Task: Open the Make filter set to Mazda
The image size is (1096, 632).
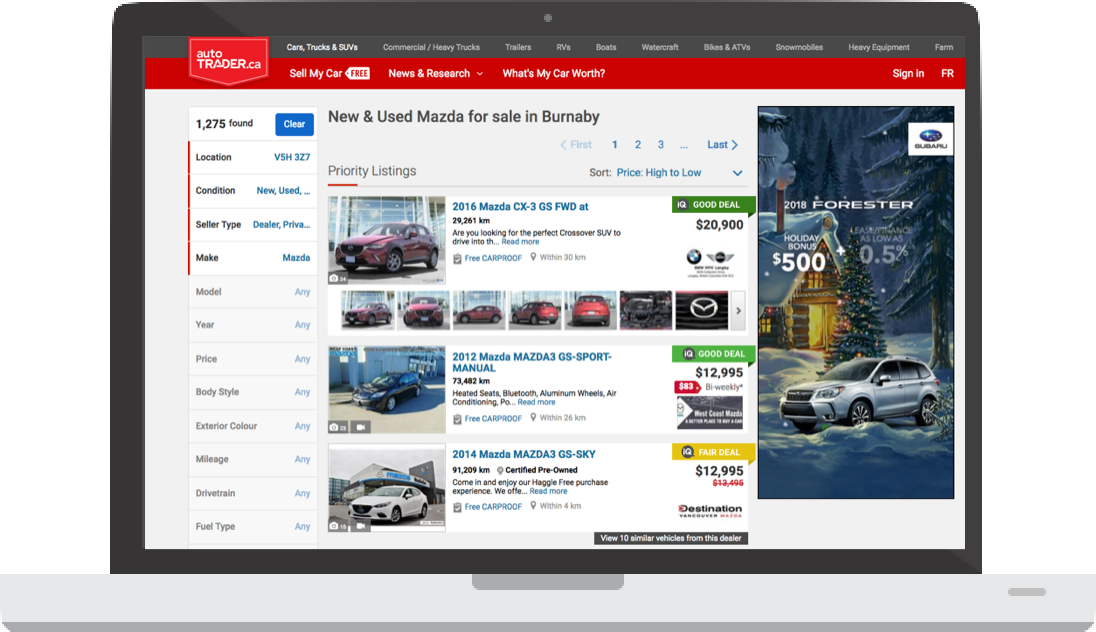Action: pos(253,258)
